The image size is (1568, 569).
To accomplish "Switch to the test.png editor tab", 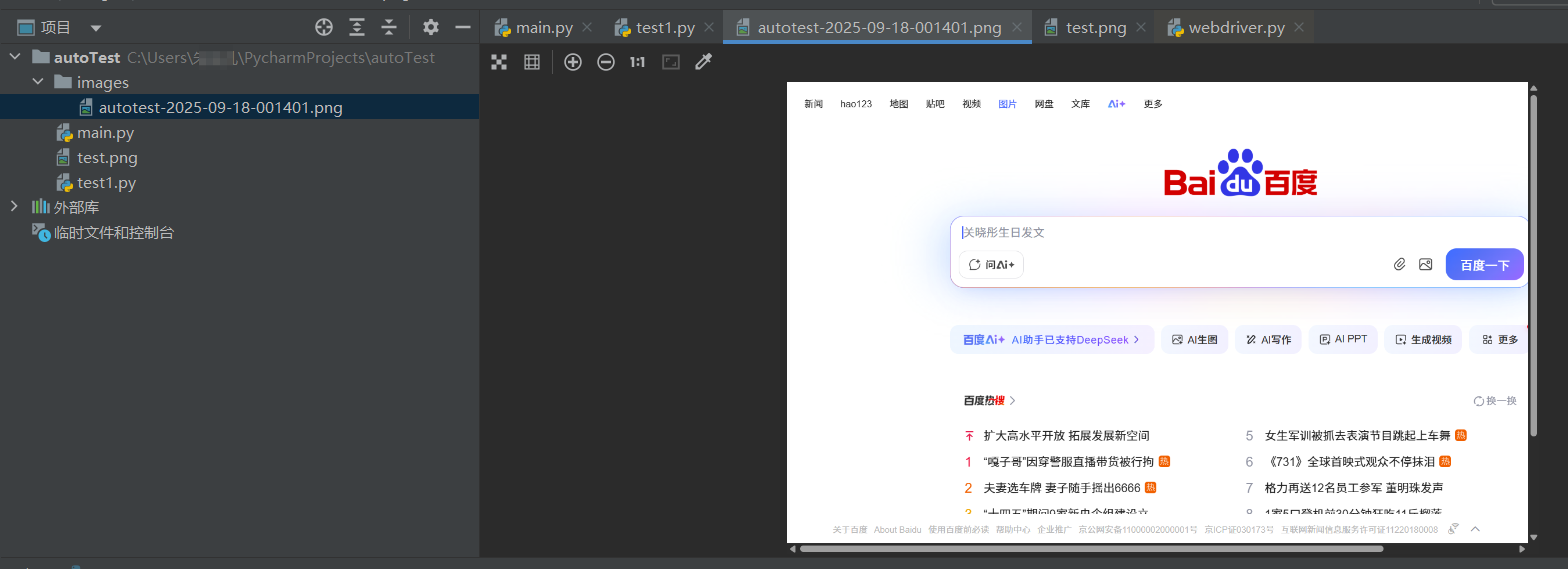I will click(1095, 28).
